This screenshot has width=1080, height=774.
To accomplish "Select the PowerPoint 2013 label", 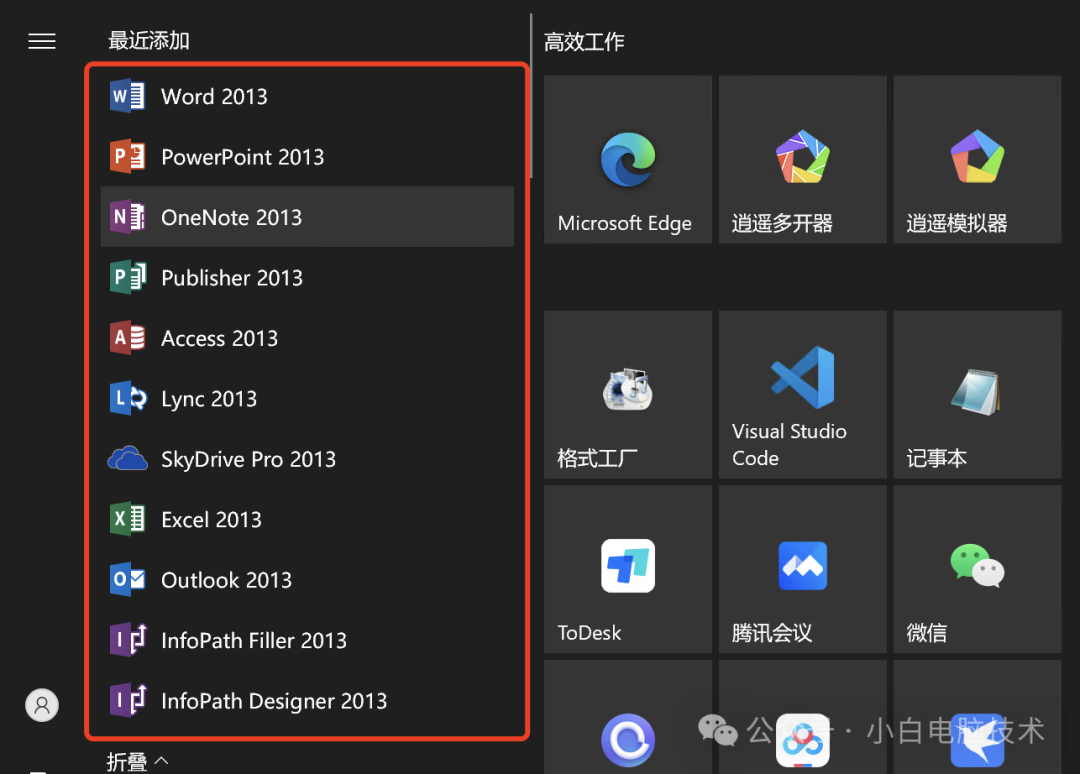I will (242, 157).
